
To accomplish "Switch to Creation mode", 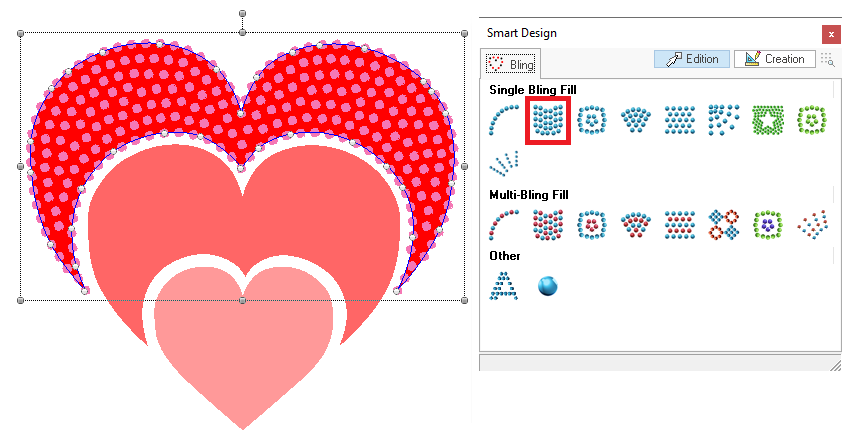I will 774,59.
